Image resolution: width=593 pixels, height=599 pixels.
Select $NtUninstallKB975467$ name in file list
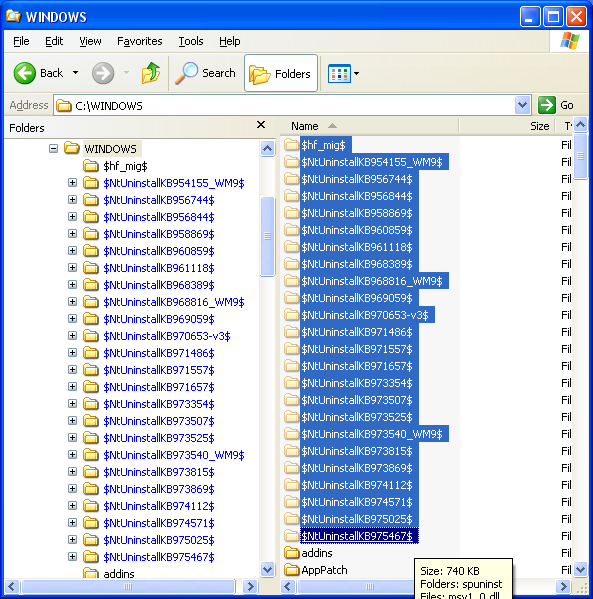coord(357,536)
